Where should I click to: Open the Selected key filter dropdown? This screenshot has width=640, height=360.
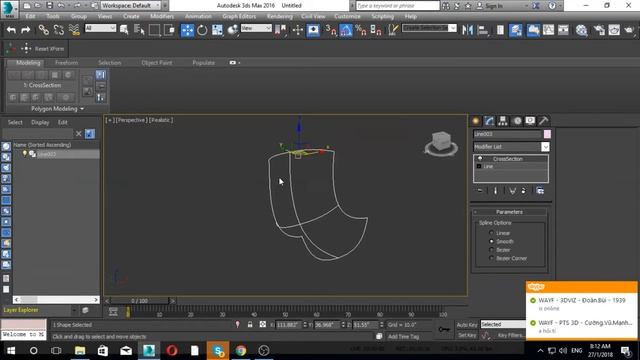503,324
